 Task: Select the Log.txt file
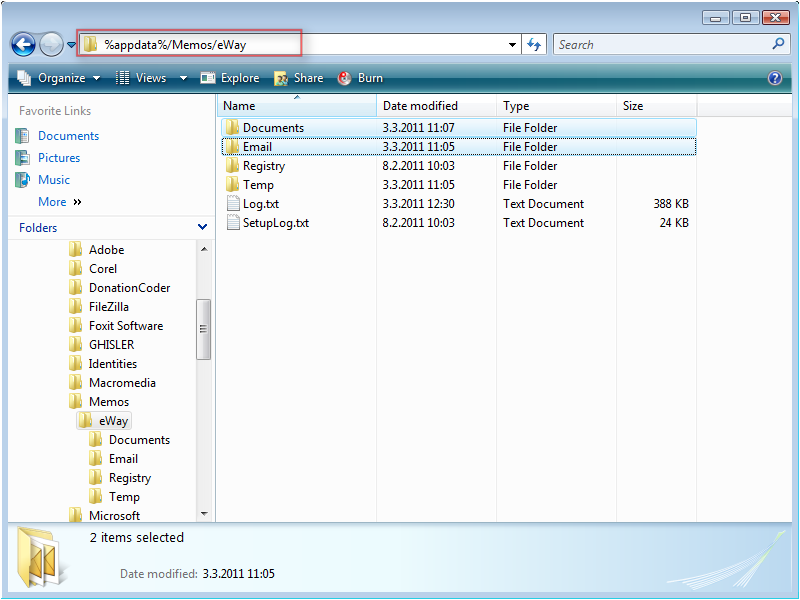pyautogui.click(x=459, y=204)
